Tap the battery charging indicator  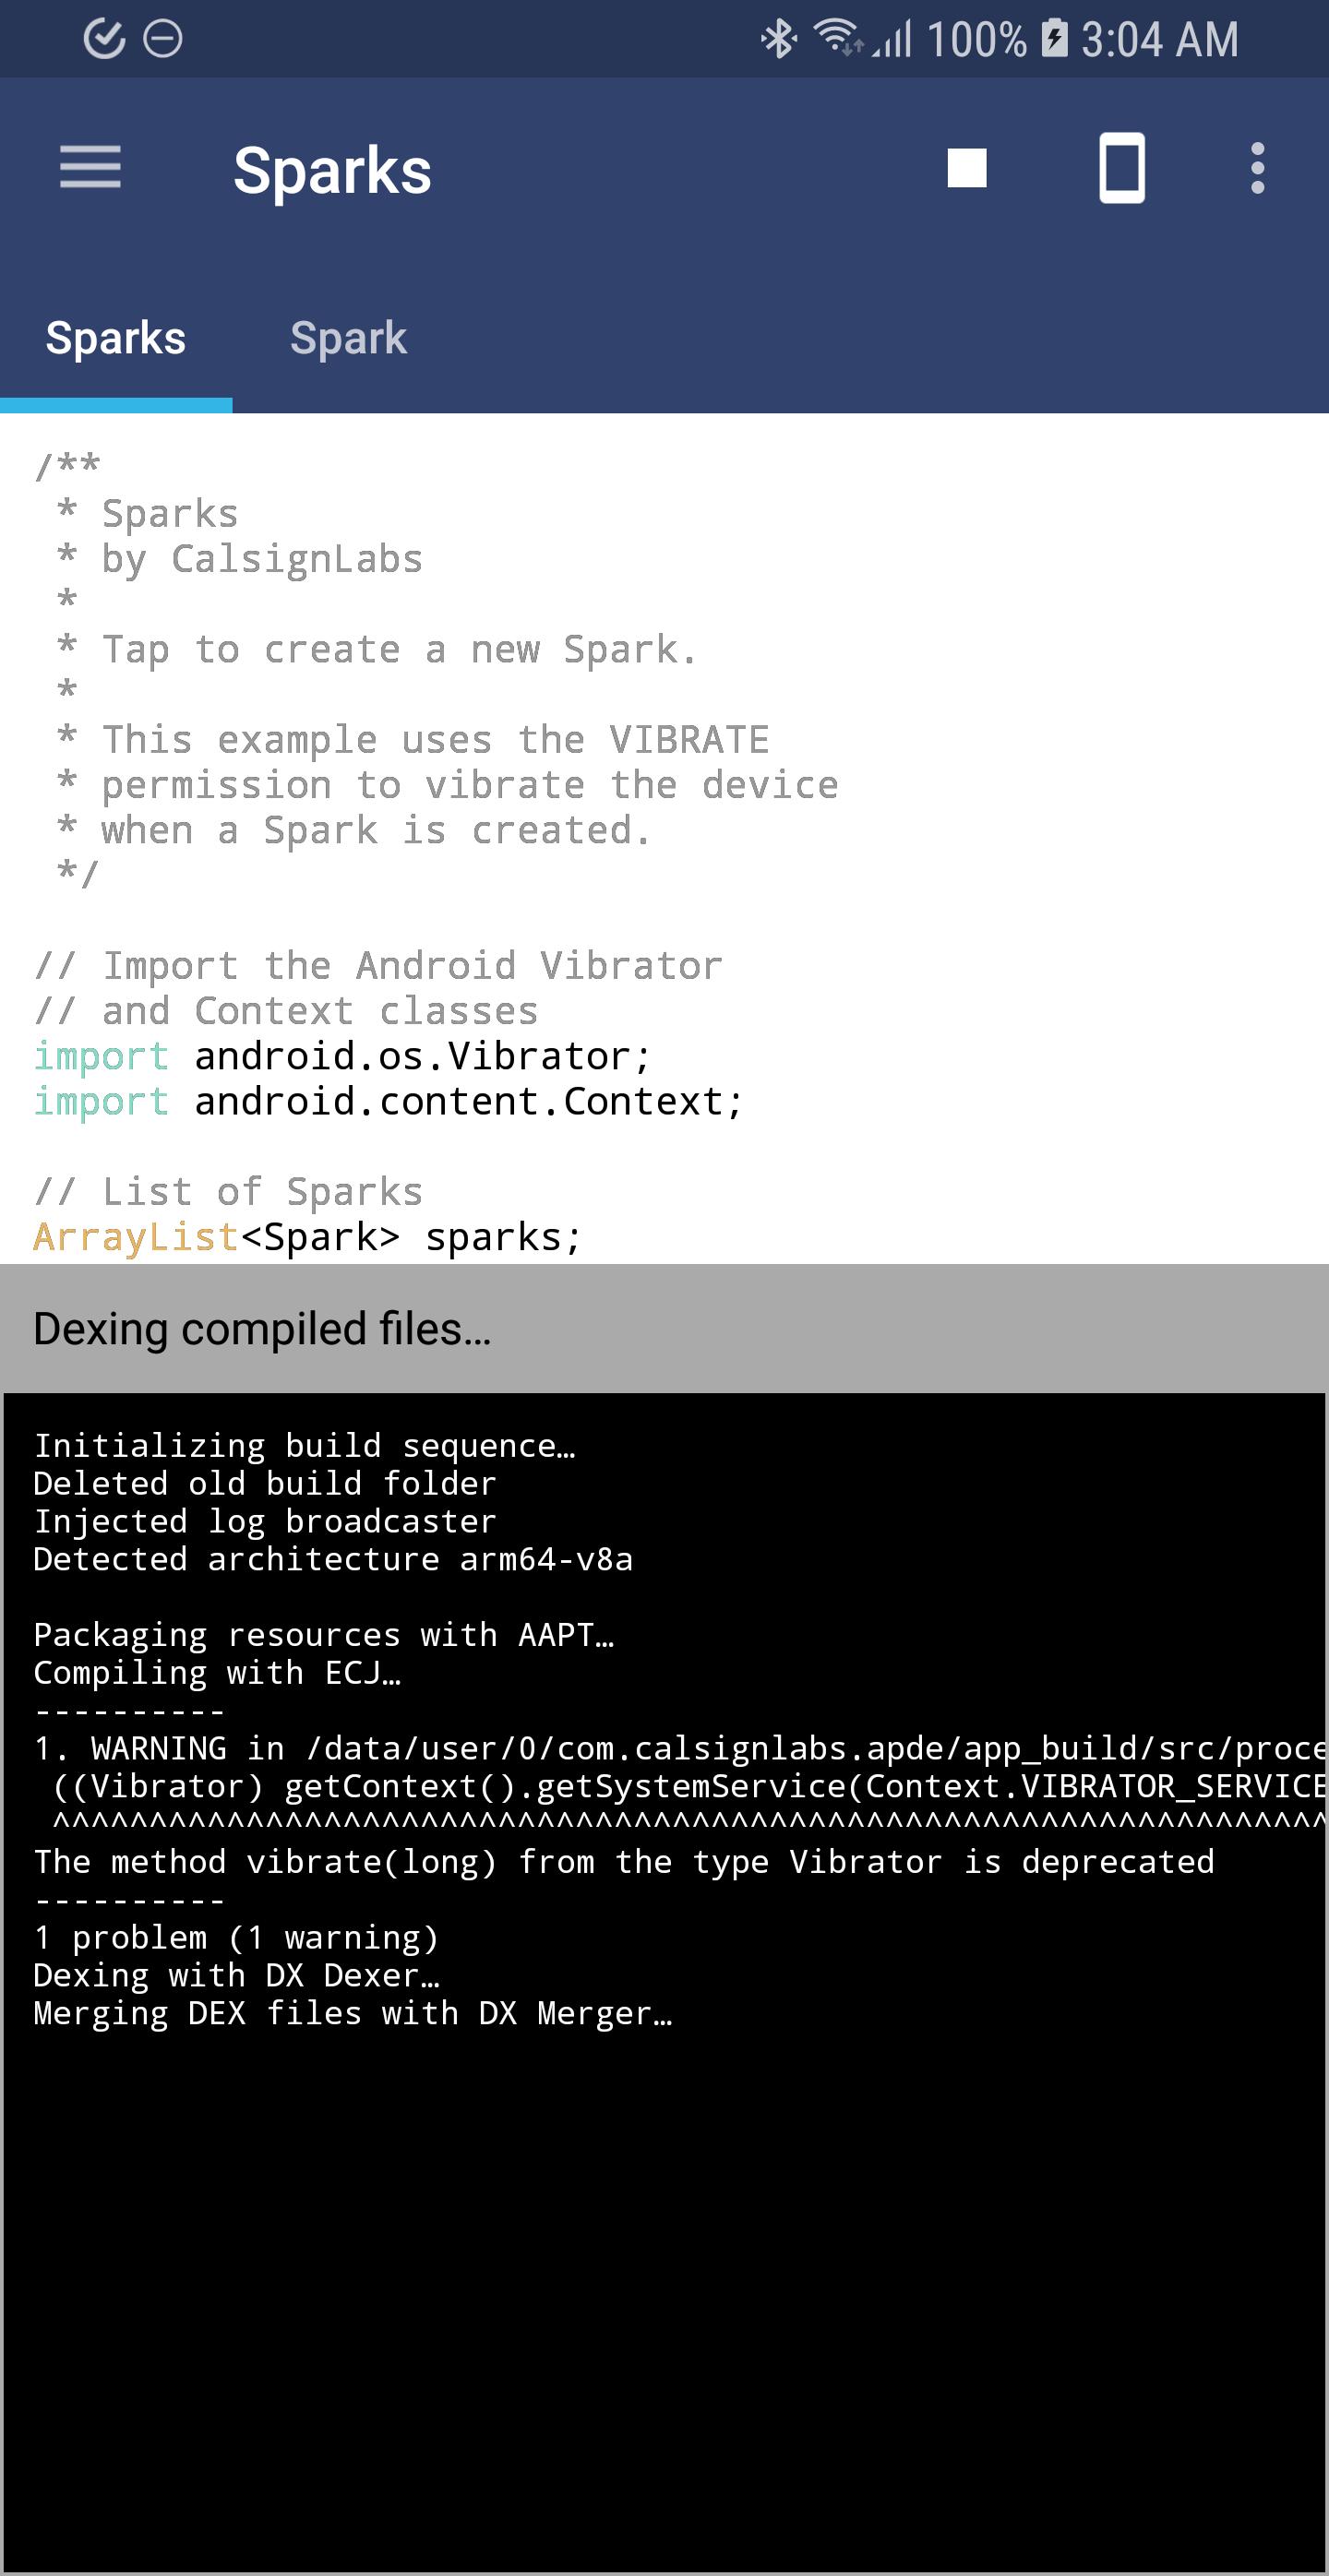1053,39
